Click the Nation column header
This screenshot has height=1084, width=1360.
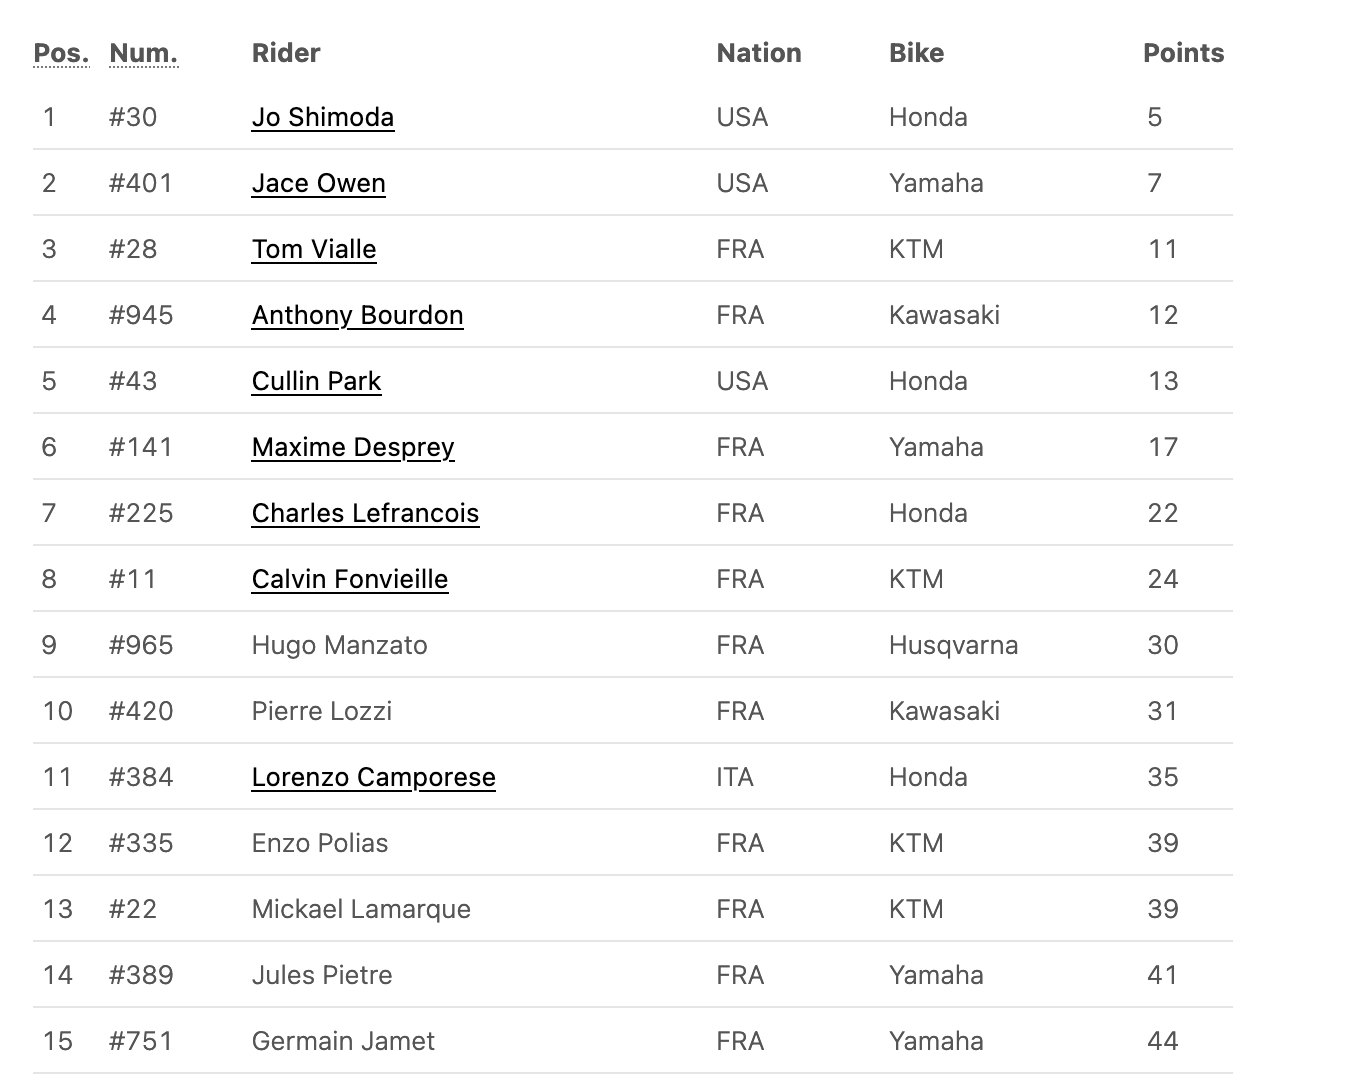tap(759, 53)
